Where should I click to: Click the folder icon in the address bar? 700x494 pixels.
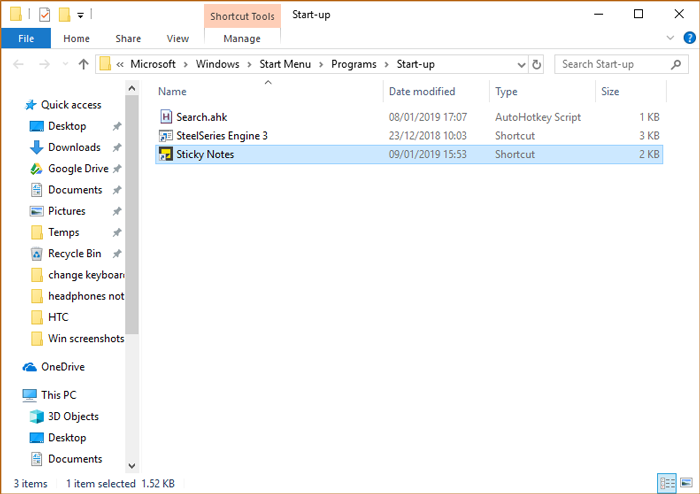(x=105, y=64)
